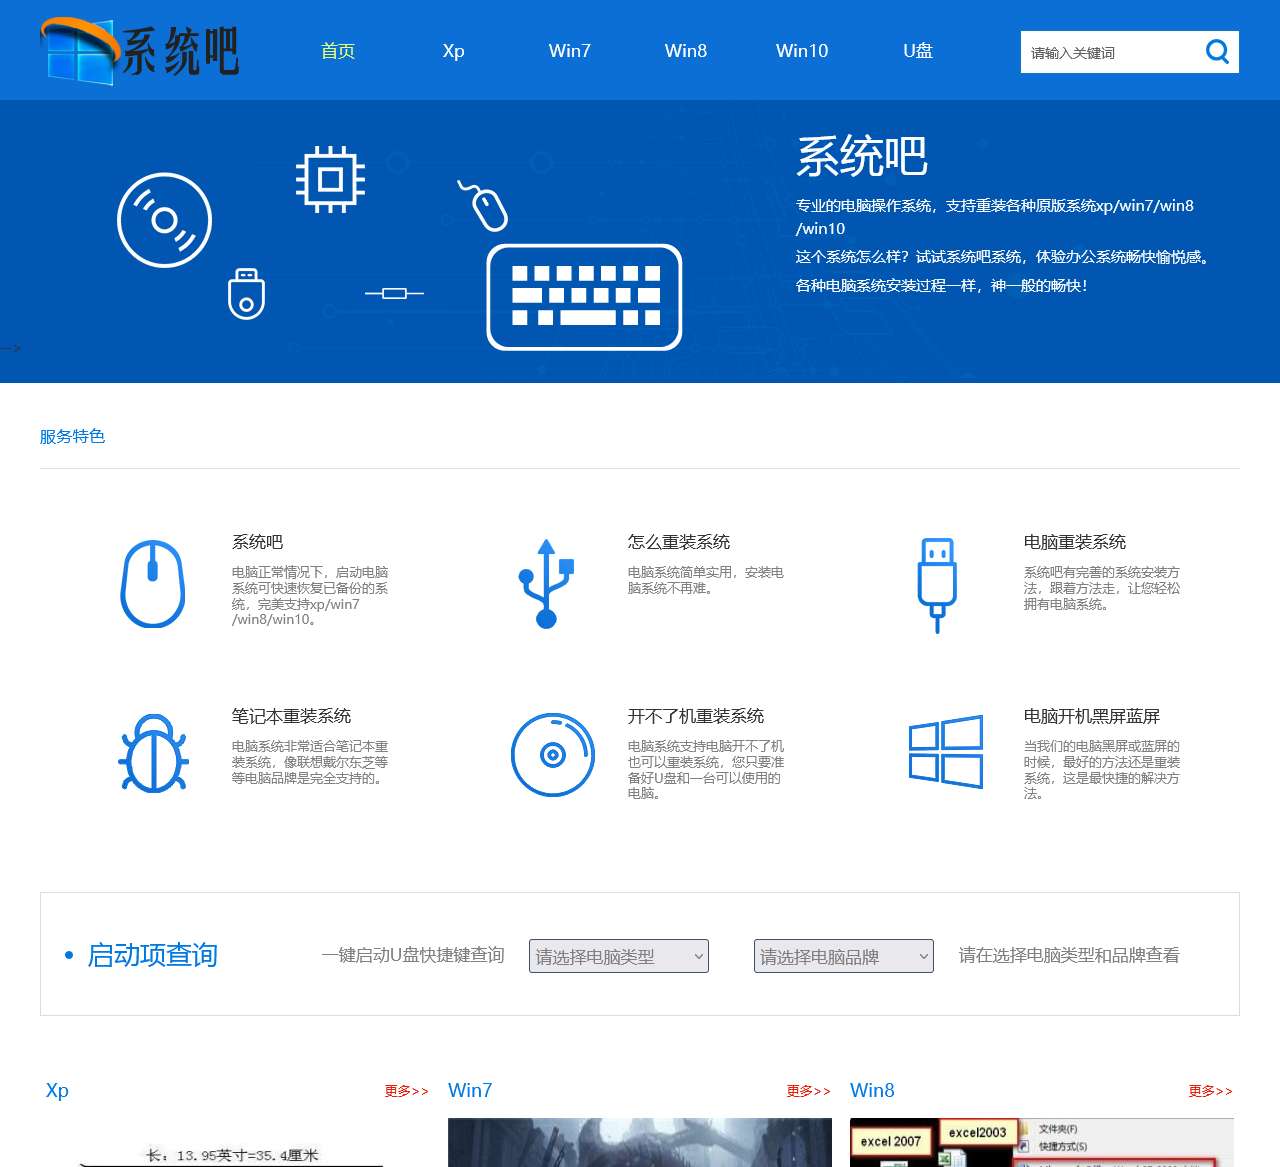Click the 更多>> link in Xp section
Image resolution: width=1280 pixels, height=1167 pixels.
pos(404,1092)
